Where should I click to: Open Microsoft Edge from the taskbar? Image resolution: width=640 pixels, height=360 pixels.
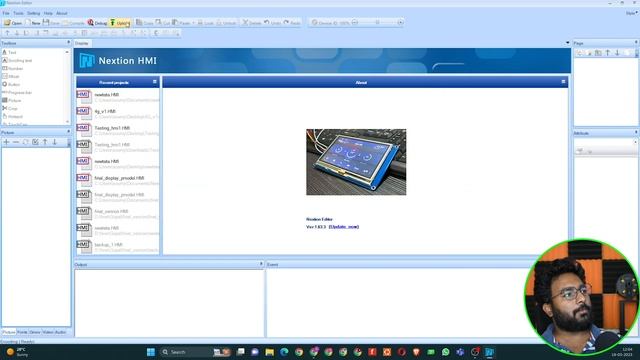[284, 352]
